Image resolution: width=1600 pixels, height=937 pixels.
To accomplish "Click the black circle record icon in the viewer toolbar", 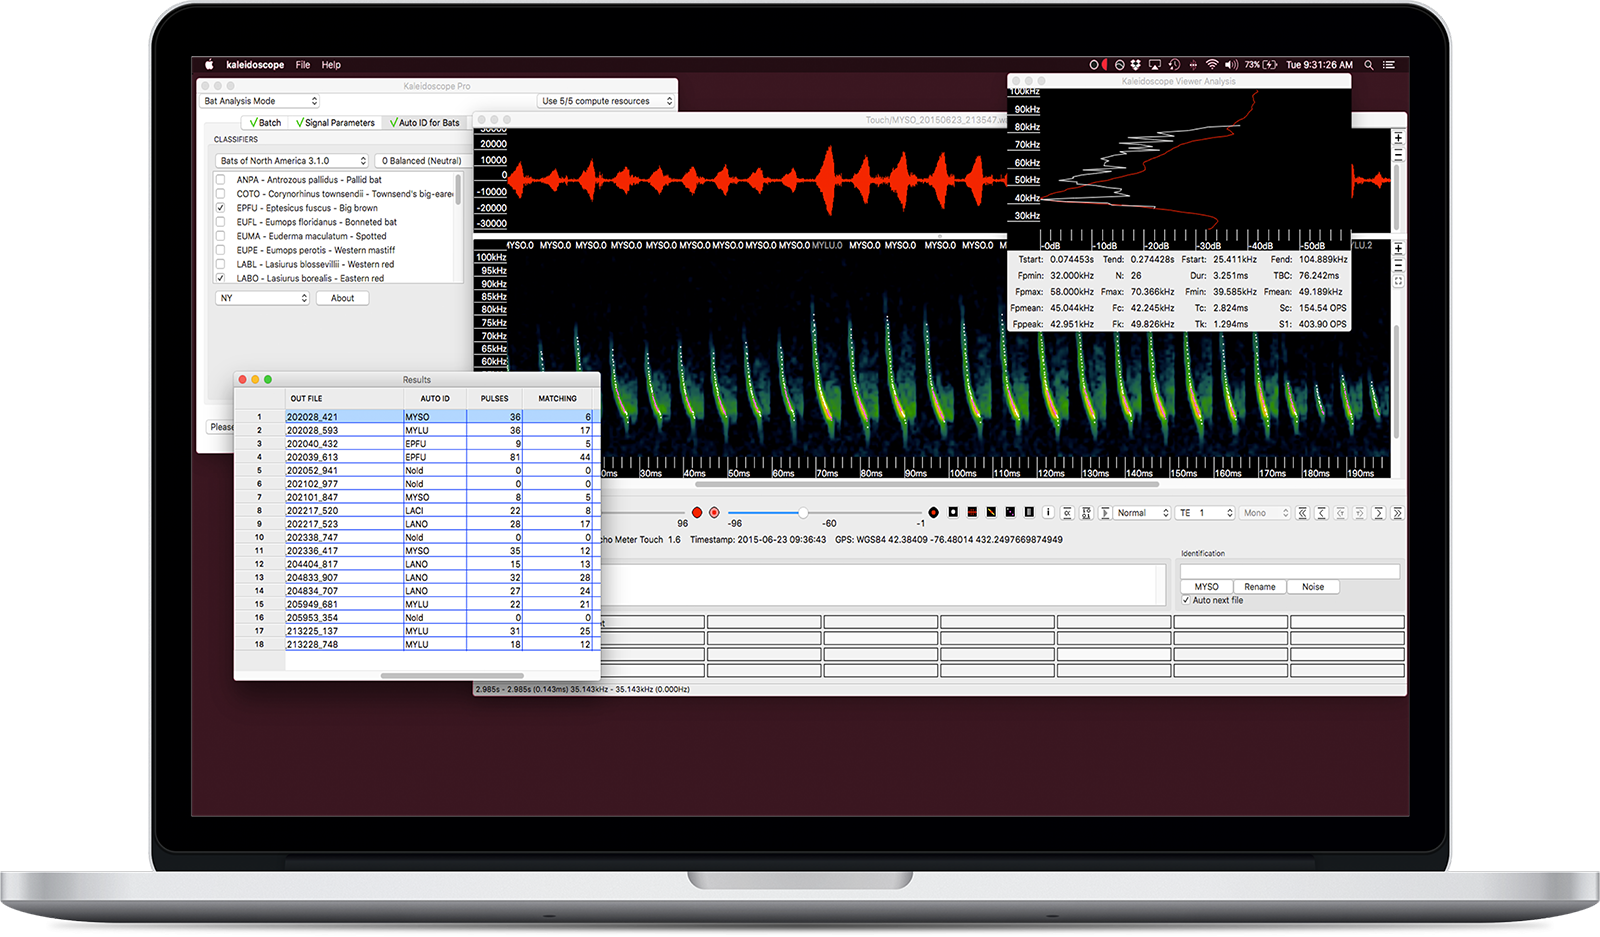I will (x=933, y=513).
